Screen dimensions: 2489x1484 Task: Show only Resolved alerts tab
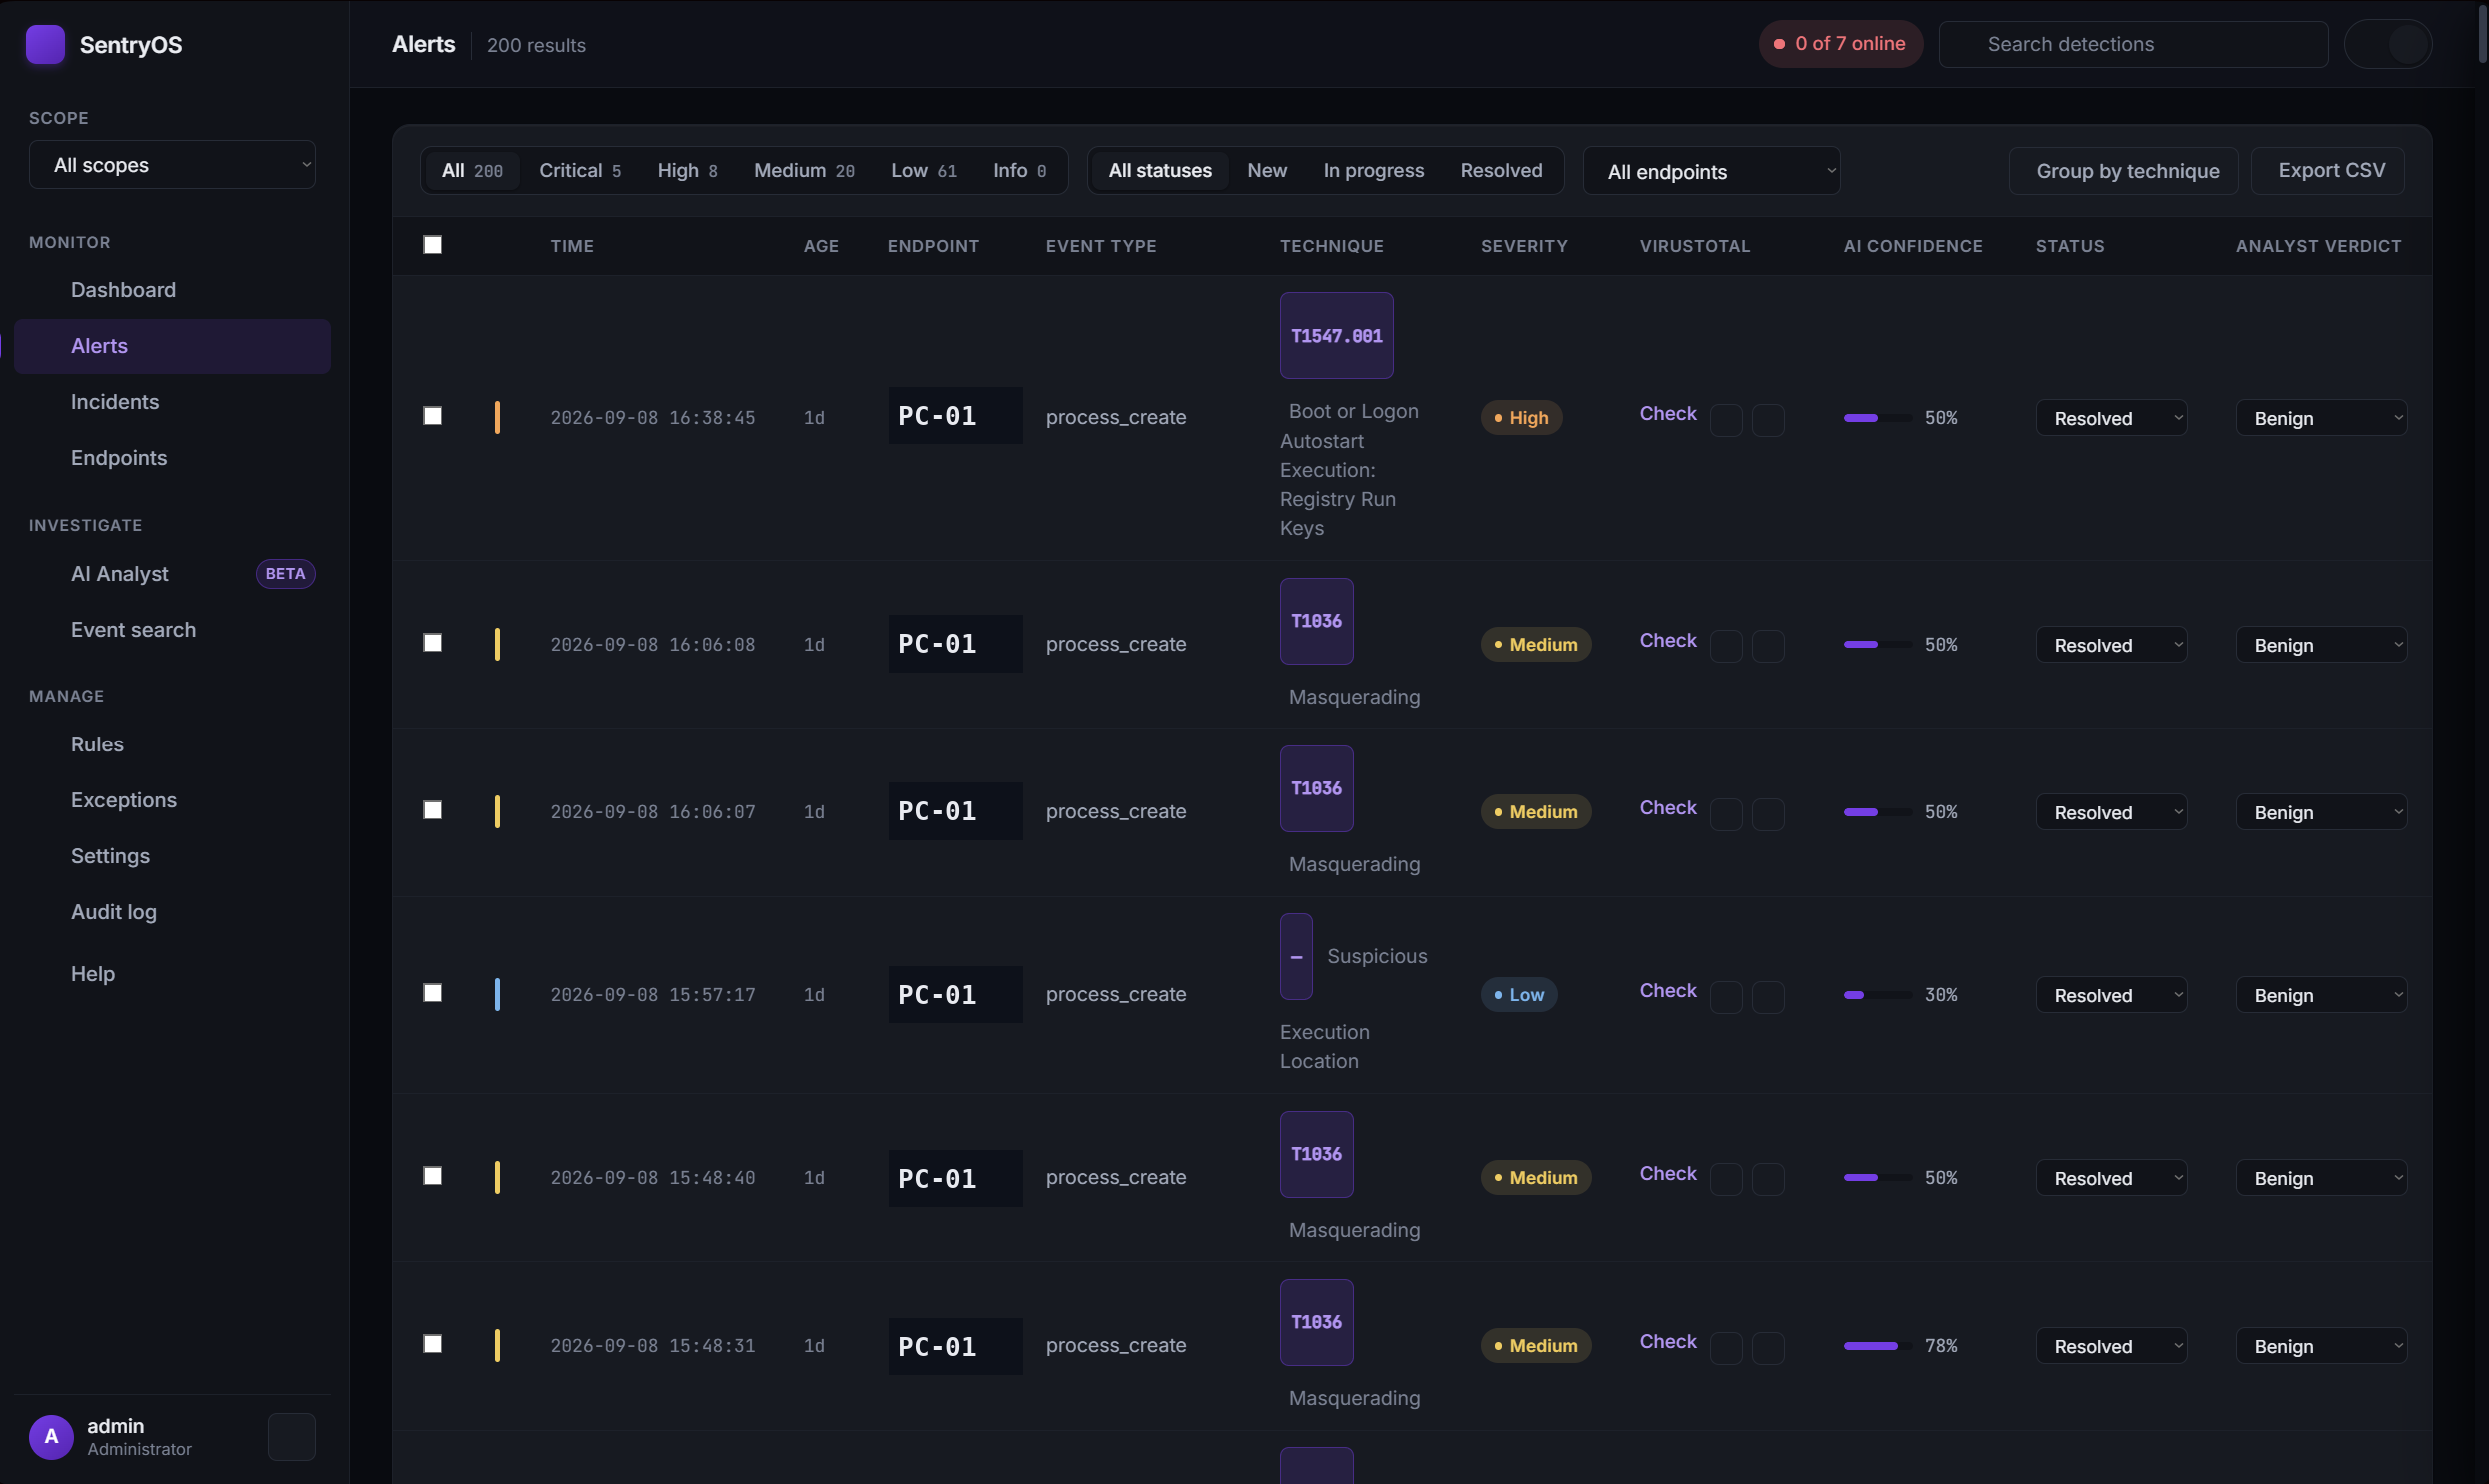[1501, 170]
